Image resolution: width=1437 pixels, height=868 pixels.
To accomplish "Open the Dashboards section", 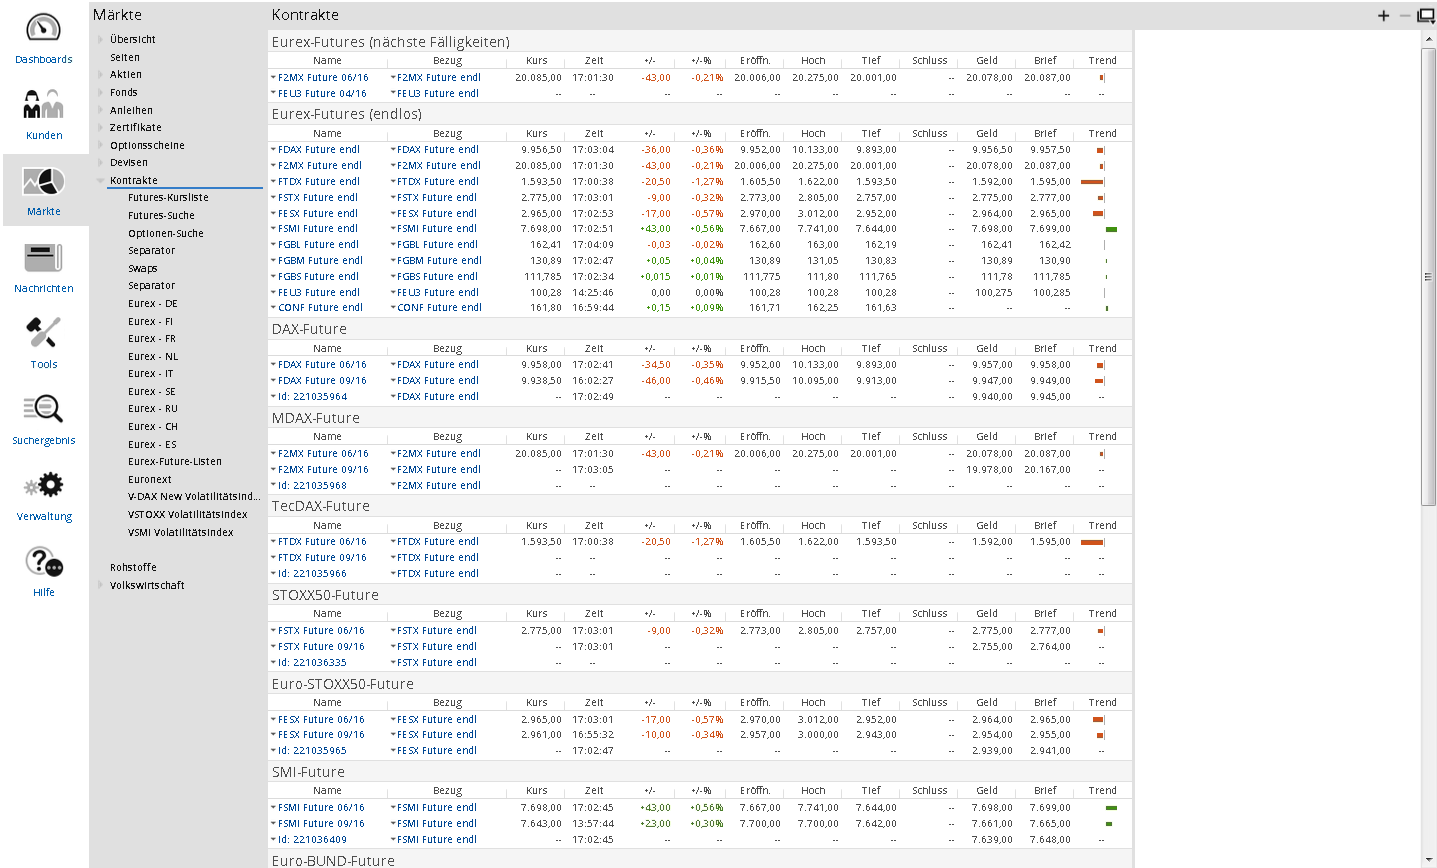I will tap(44, 39).
